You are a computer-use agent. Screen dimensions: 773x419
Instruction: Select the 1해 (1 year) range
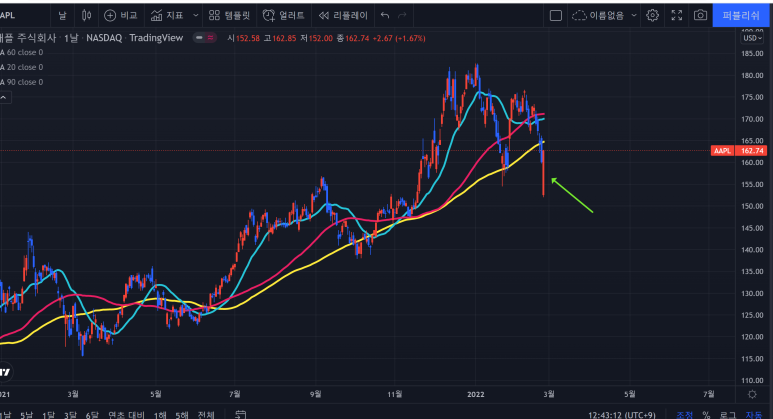pyautogui.click(x=160, y=415)
